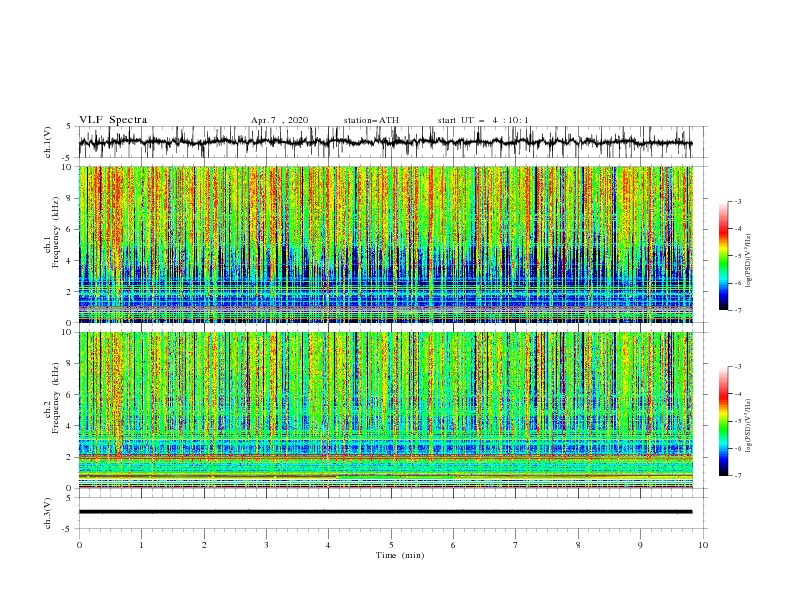
Task: Click the ch.1 voltage waveform trace
Action: point(385,142)
